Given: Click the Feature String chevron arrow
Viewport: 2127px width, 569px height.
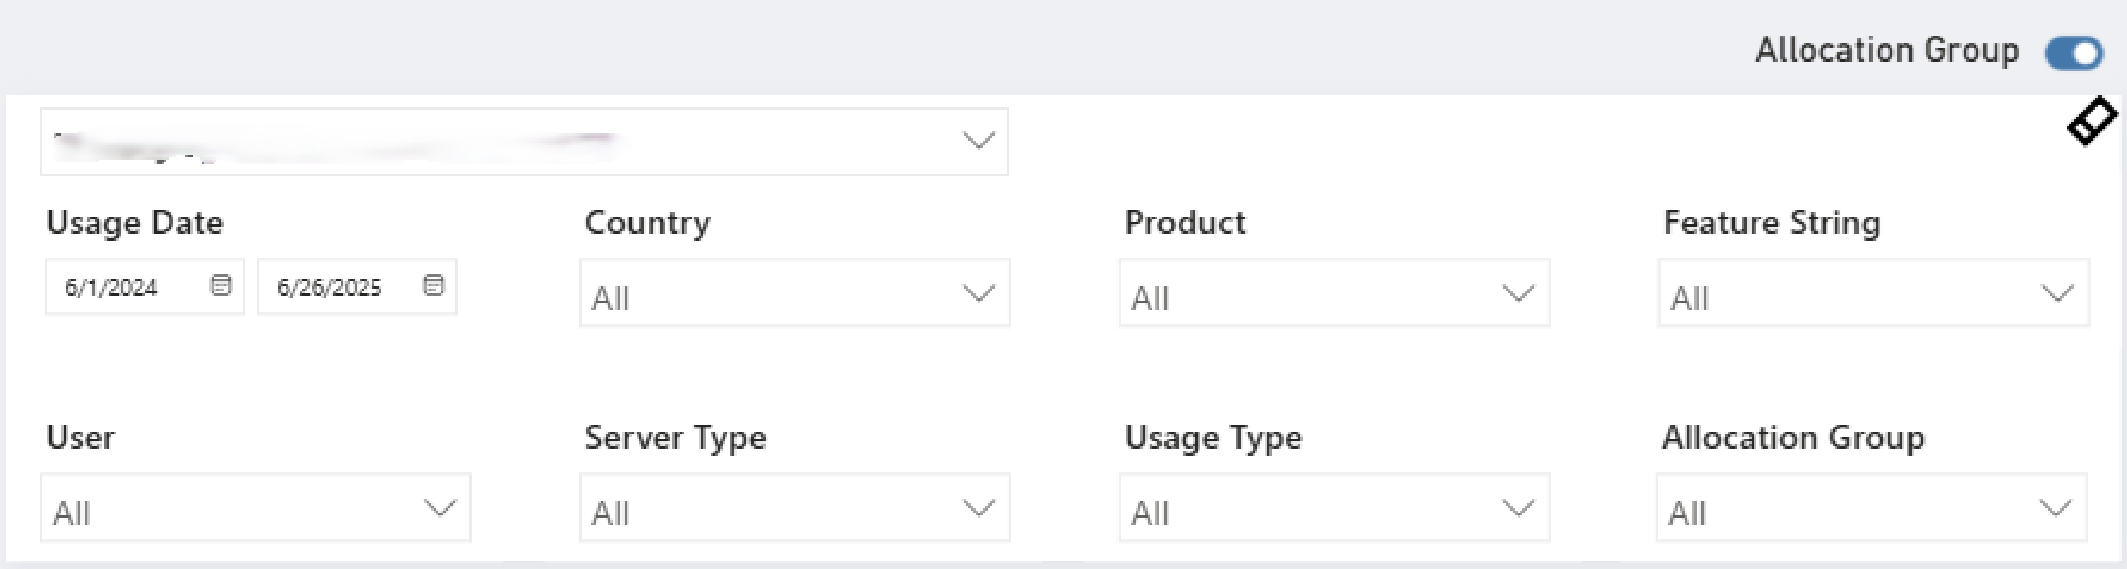Looking at the screenshot, I should (x=2057, y=294).
